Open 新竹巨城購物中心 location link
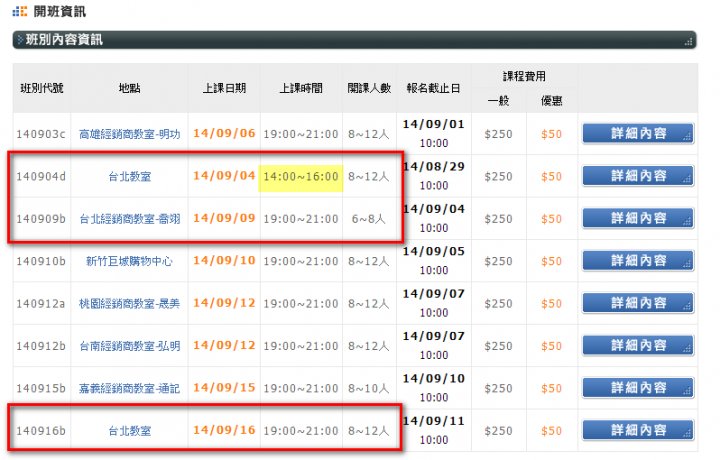The image size is (720, 460). tap(129, 261)
